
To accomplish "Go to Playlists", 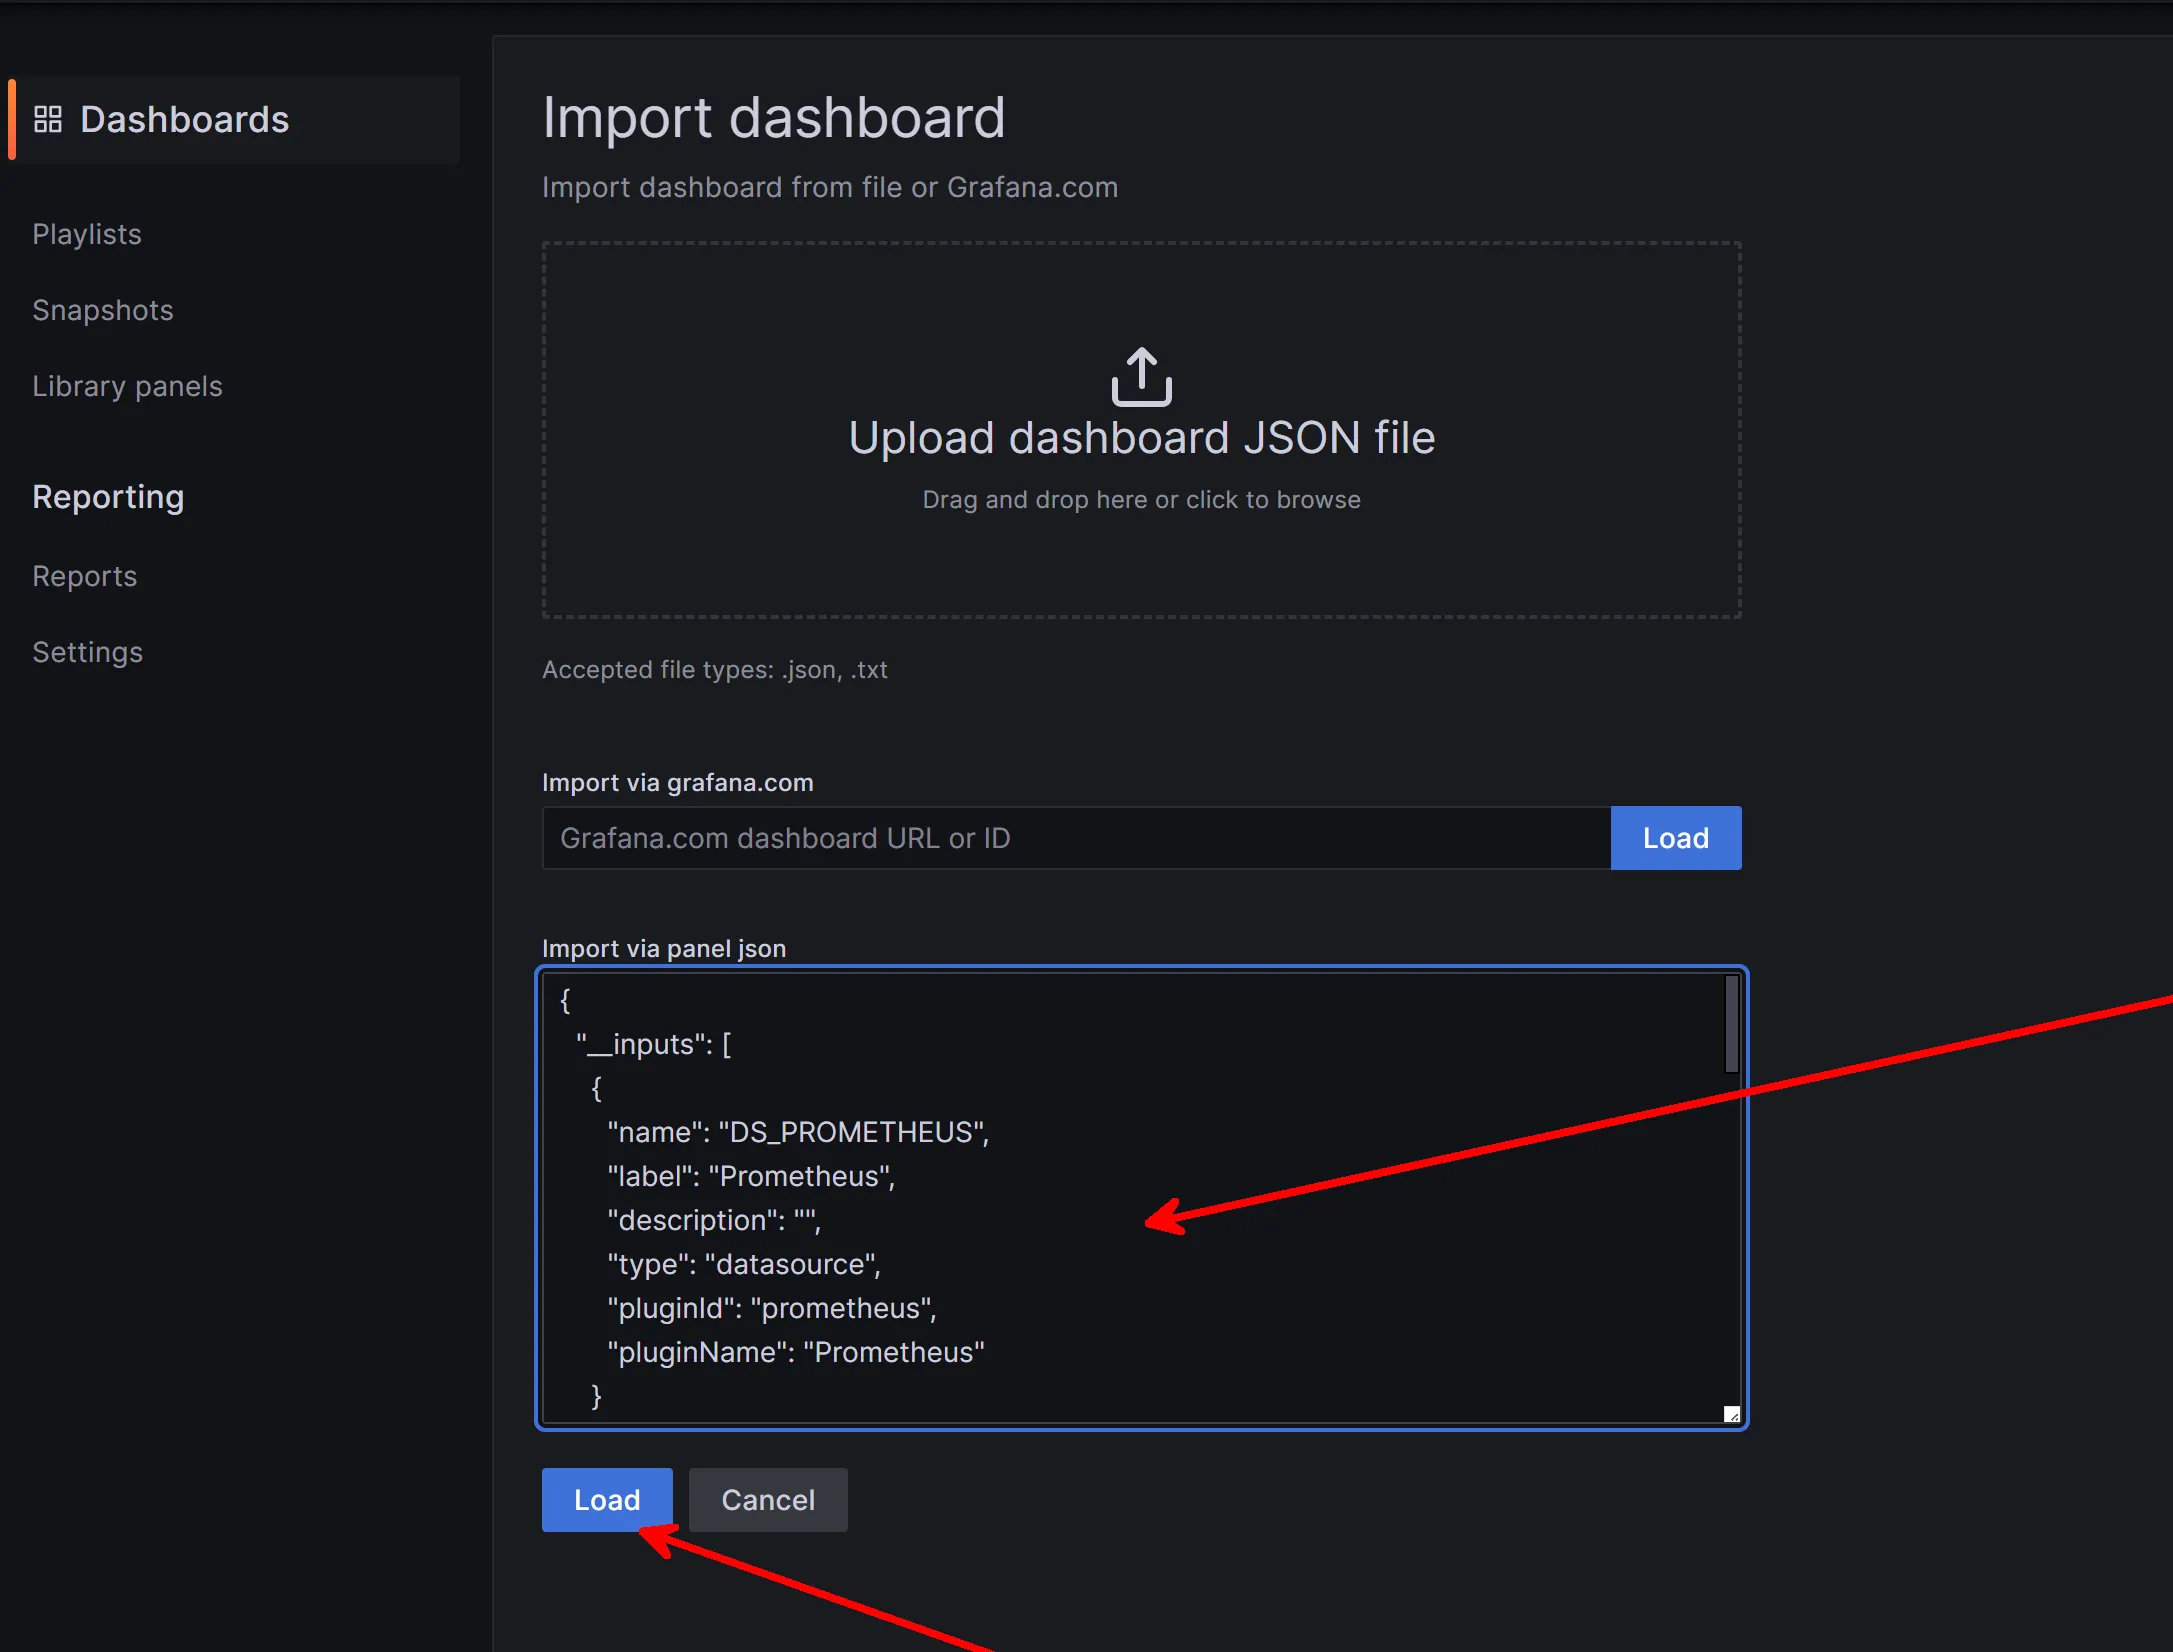I will tap(87, 234).
